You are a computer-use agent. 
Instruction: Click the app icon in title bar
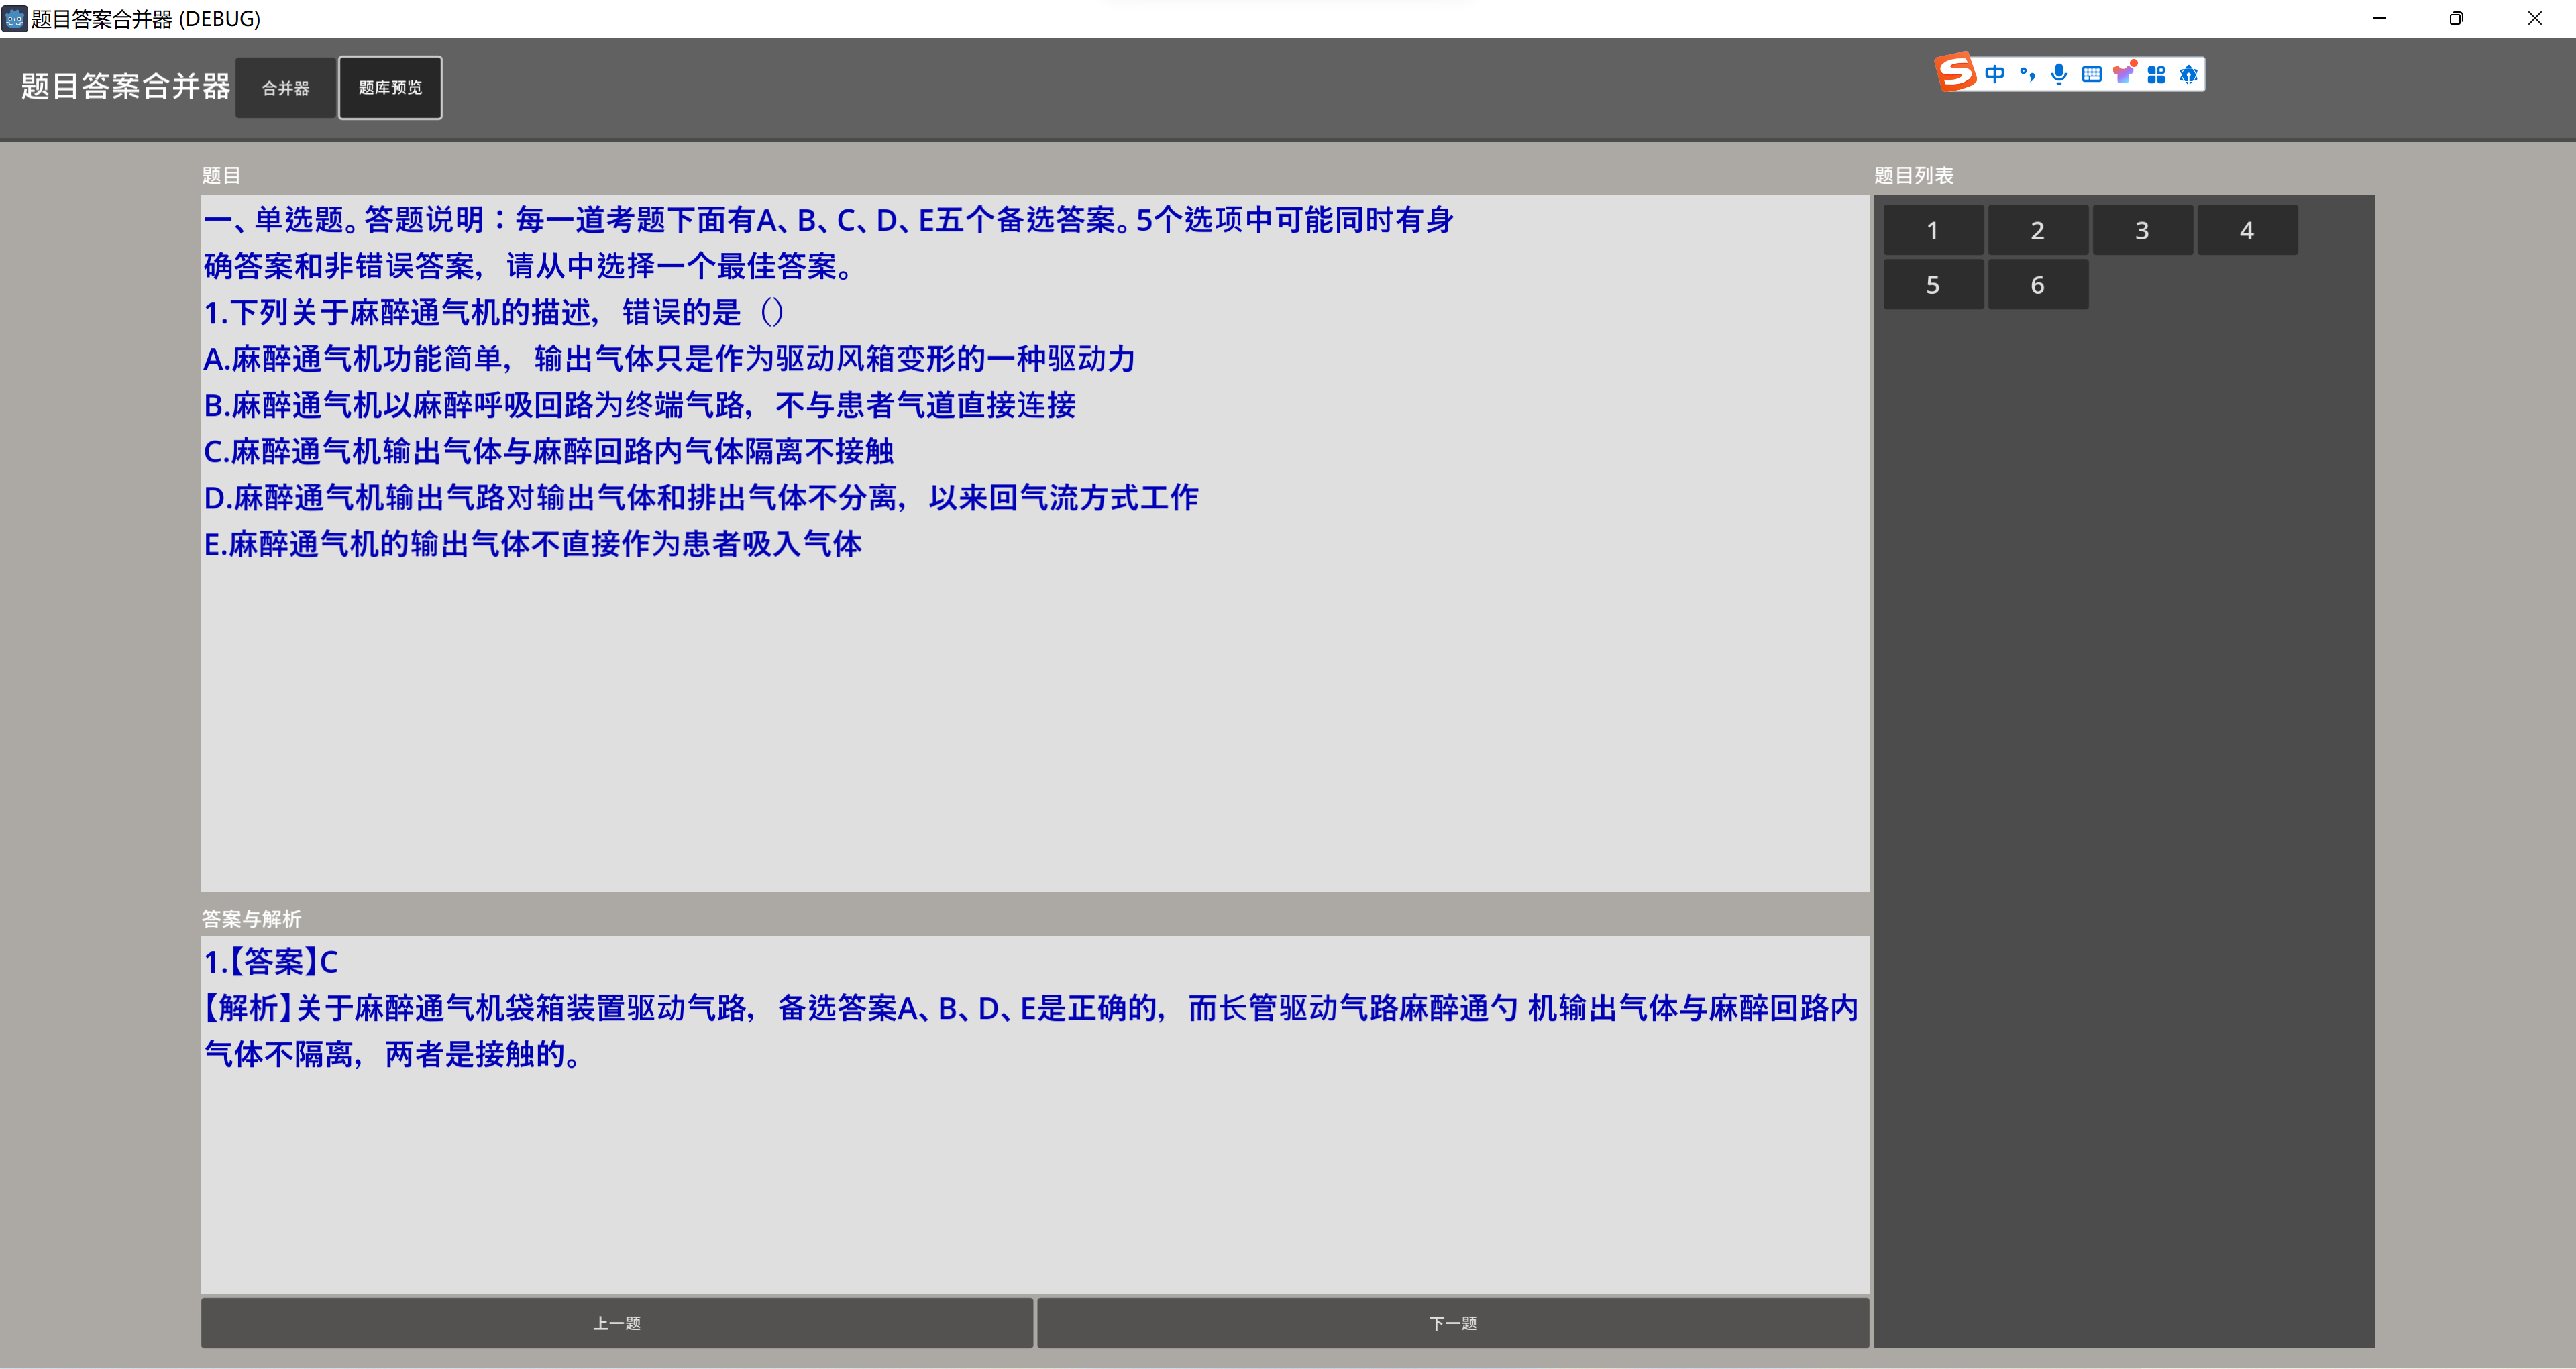14,18
